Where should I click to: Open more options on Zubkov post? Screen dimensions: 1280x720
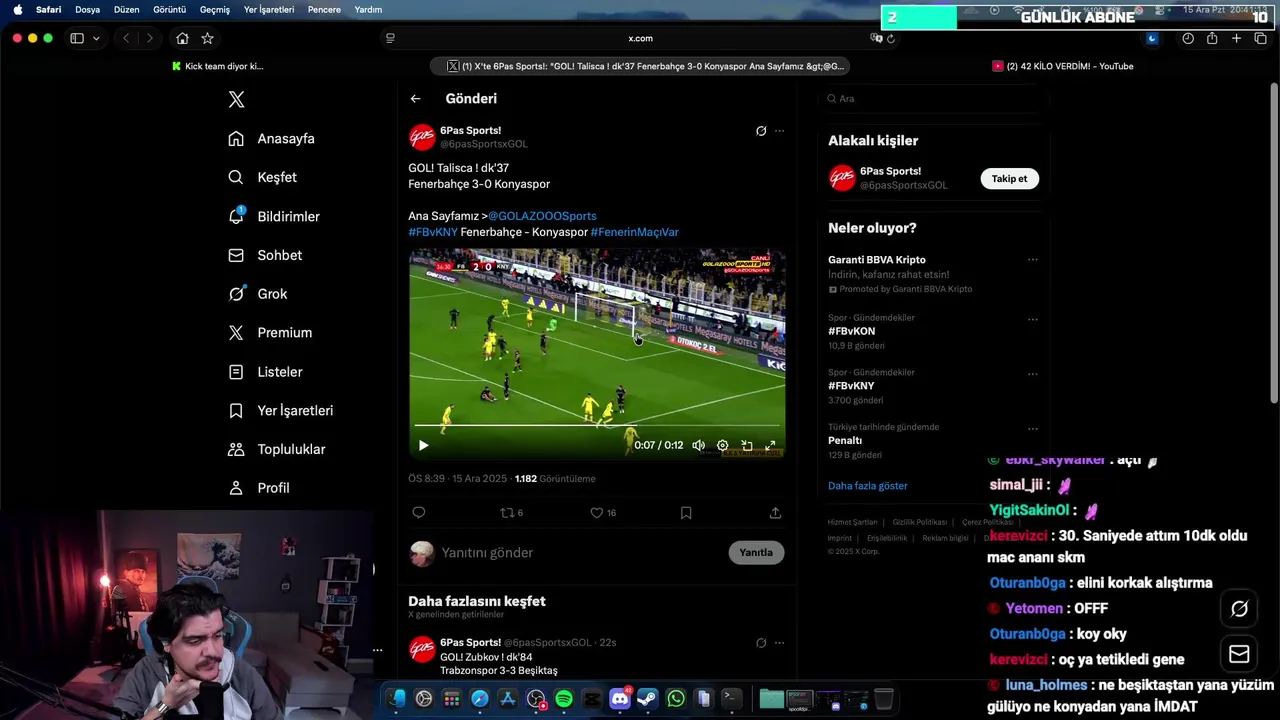(779, 642)
